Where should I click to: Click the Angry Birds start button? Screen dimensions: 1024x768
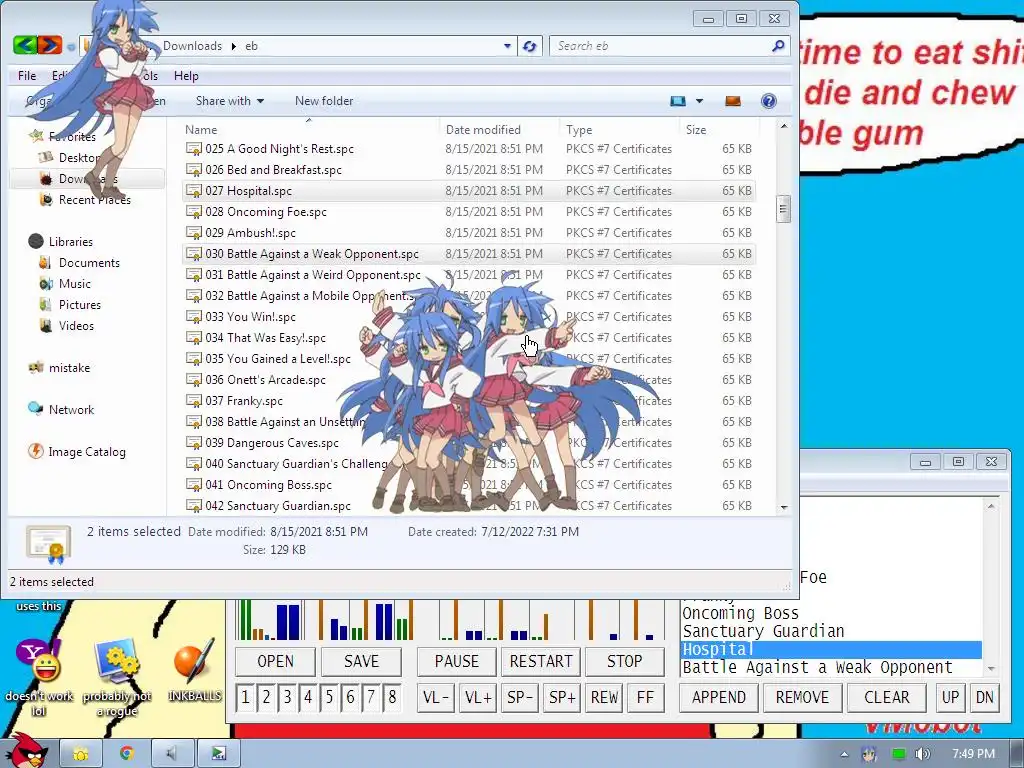point(26,751)
